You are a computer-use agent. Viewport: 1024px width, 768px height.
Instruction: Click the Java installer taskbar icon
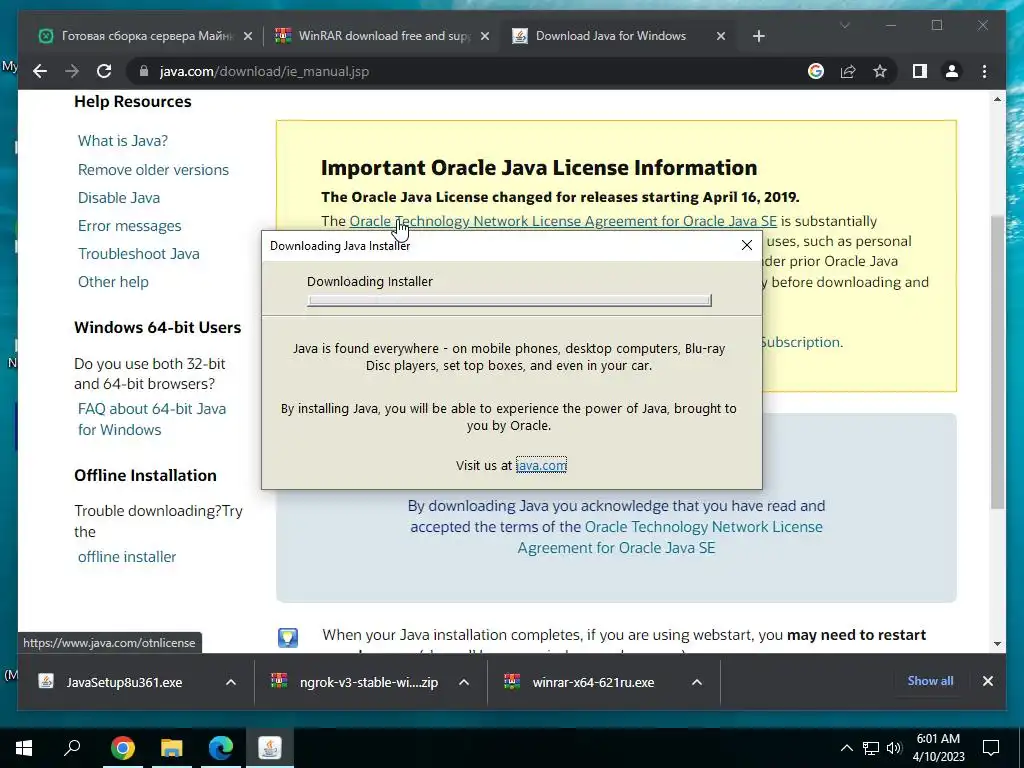[x=270, y=748]
